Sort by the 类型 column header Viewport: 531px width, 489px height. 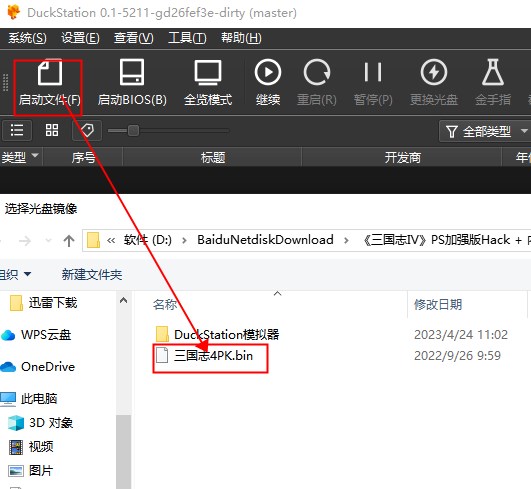click(21, 157)
